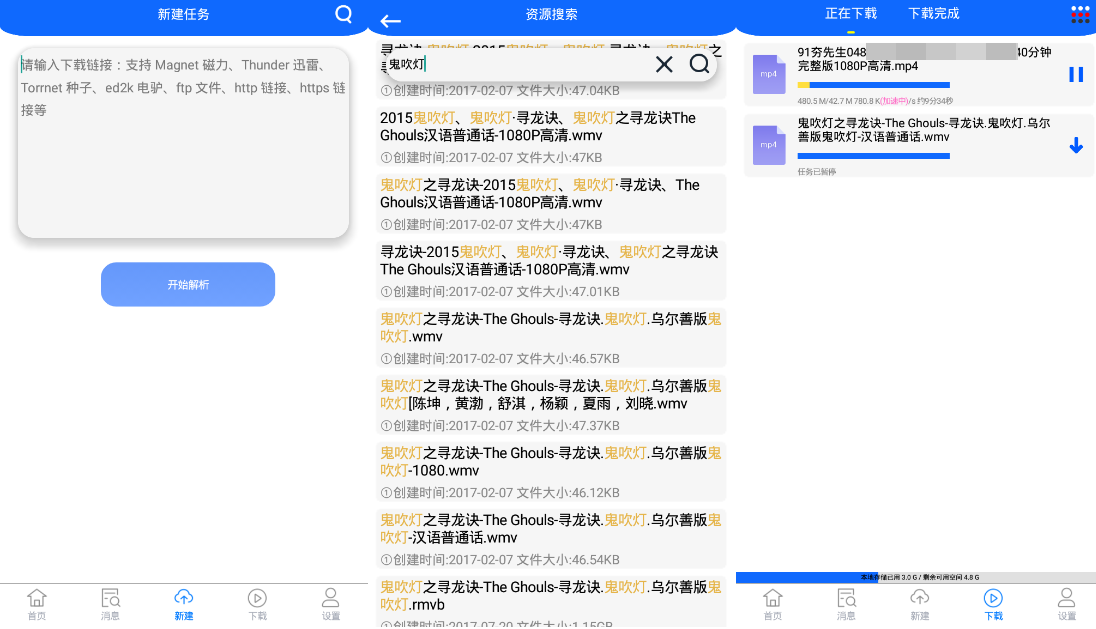
Task: Tap 新建 in the download screen's bottom bar
Action: click(919, 604)
